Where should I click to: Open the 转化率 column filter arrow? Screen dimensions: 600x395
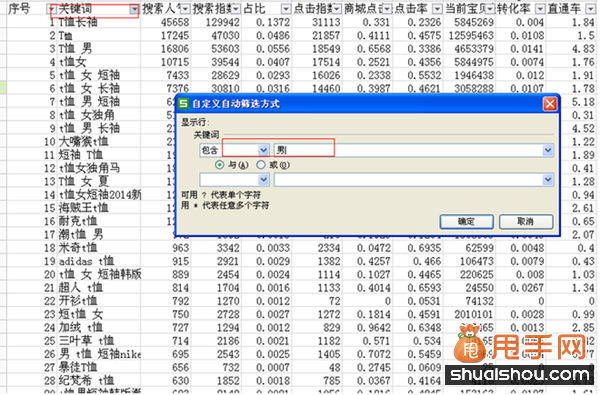[540, 9]
